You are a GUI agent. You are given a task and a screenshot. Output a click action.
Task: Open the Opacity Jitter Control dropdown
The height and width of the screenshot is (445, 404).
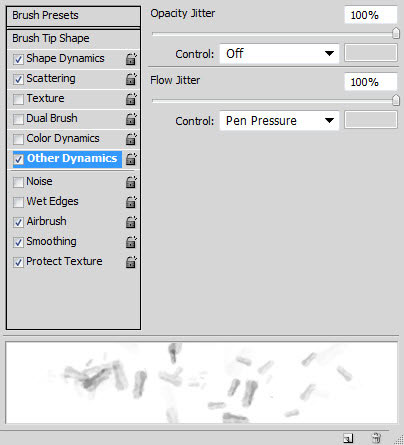click(279, 53)
